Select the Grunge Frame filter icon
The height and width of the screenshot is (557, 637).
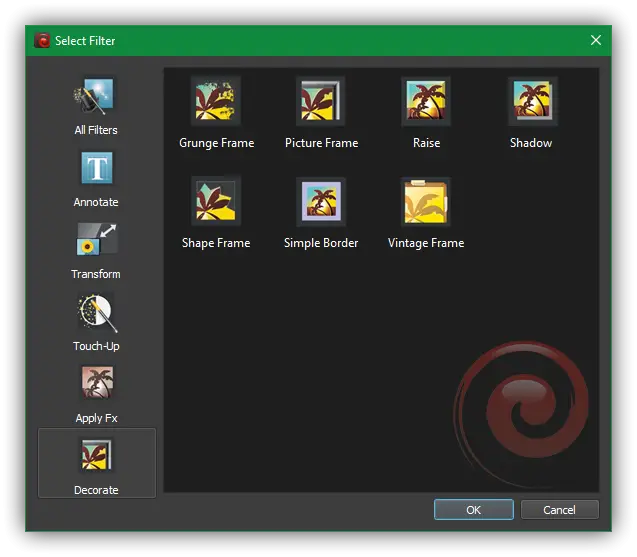click(216, 102)
